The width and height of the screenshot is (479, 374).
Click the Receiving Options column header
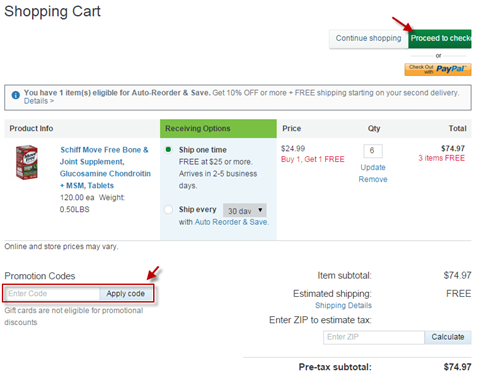[x=218, y=129]
